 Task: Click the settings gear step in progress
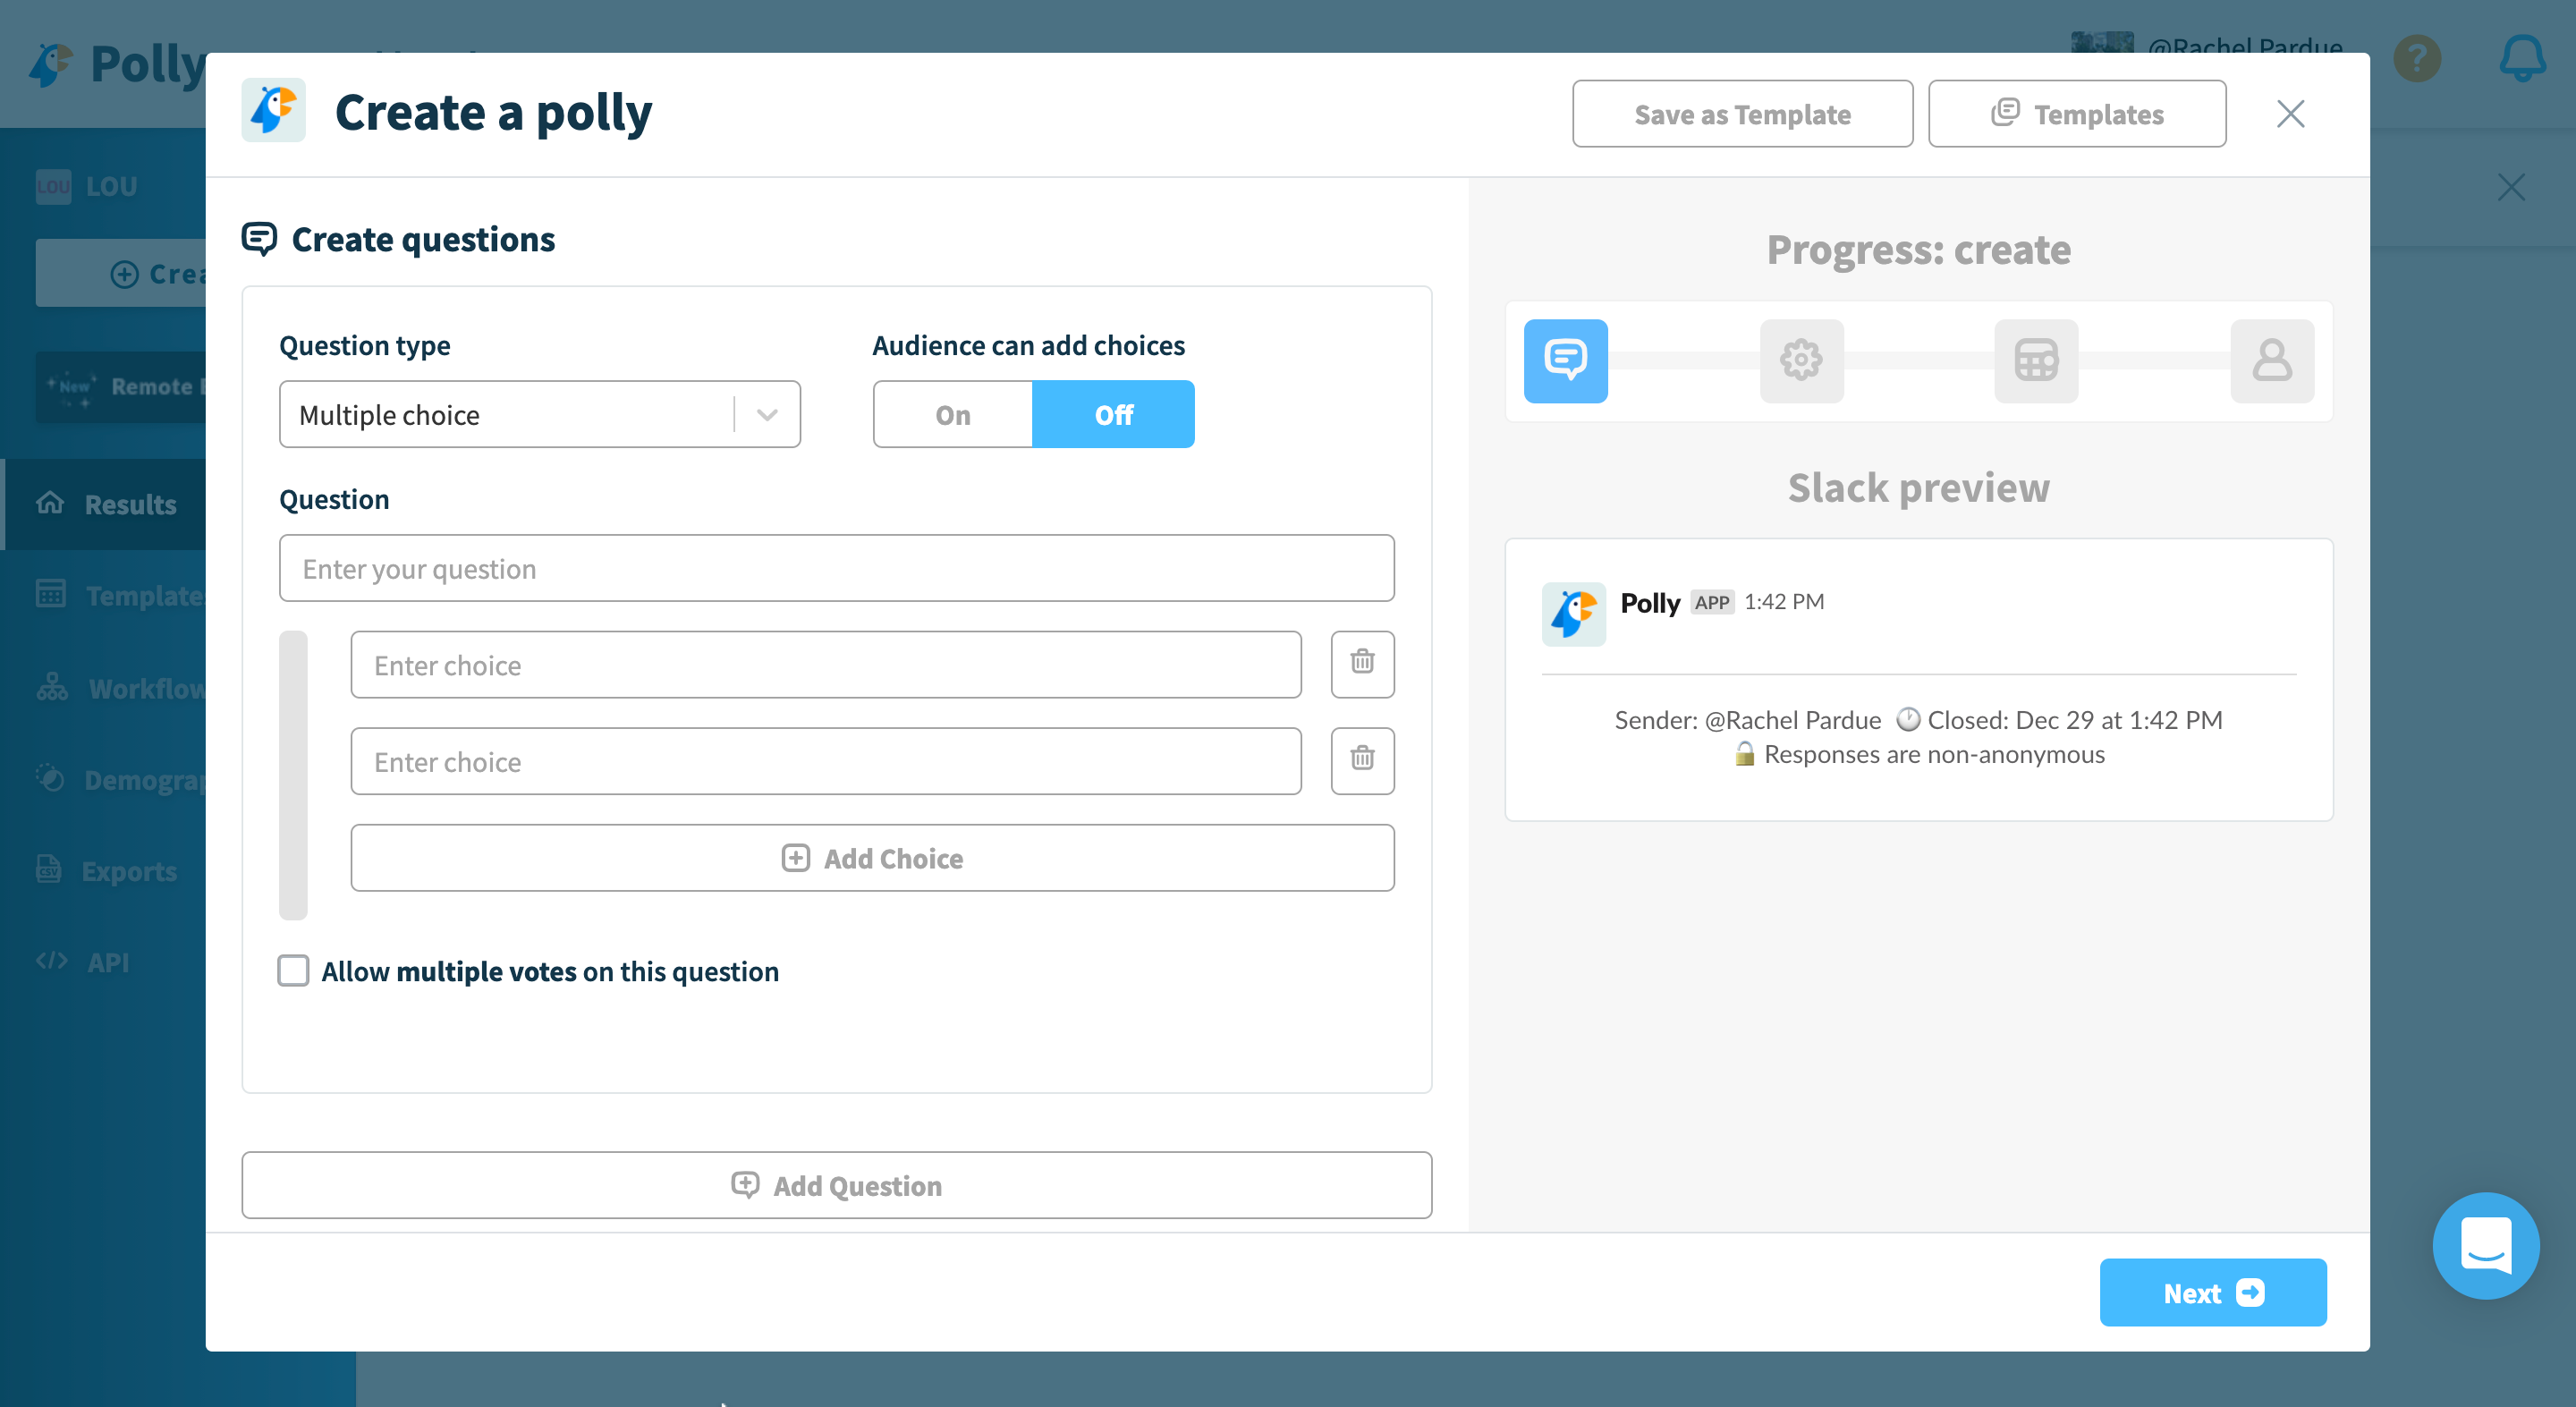click(1801, 360)
